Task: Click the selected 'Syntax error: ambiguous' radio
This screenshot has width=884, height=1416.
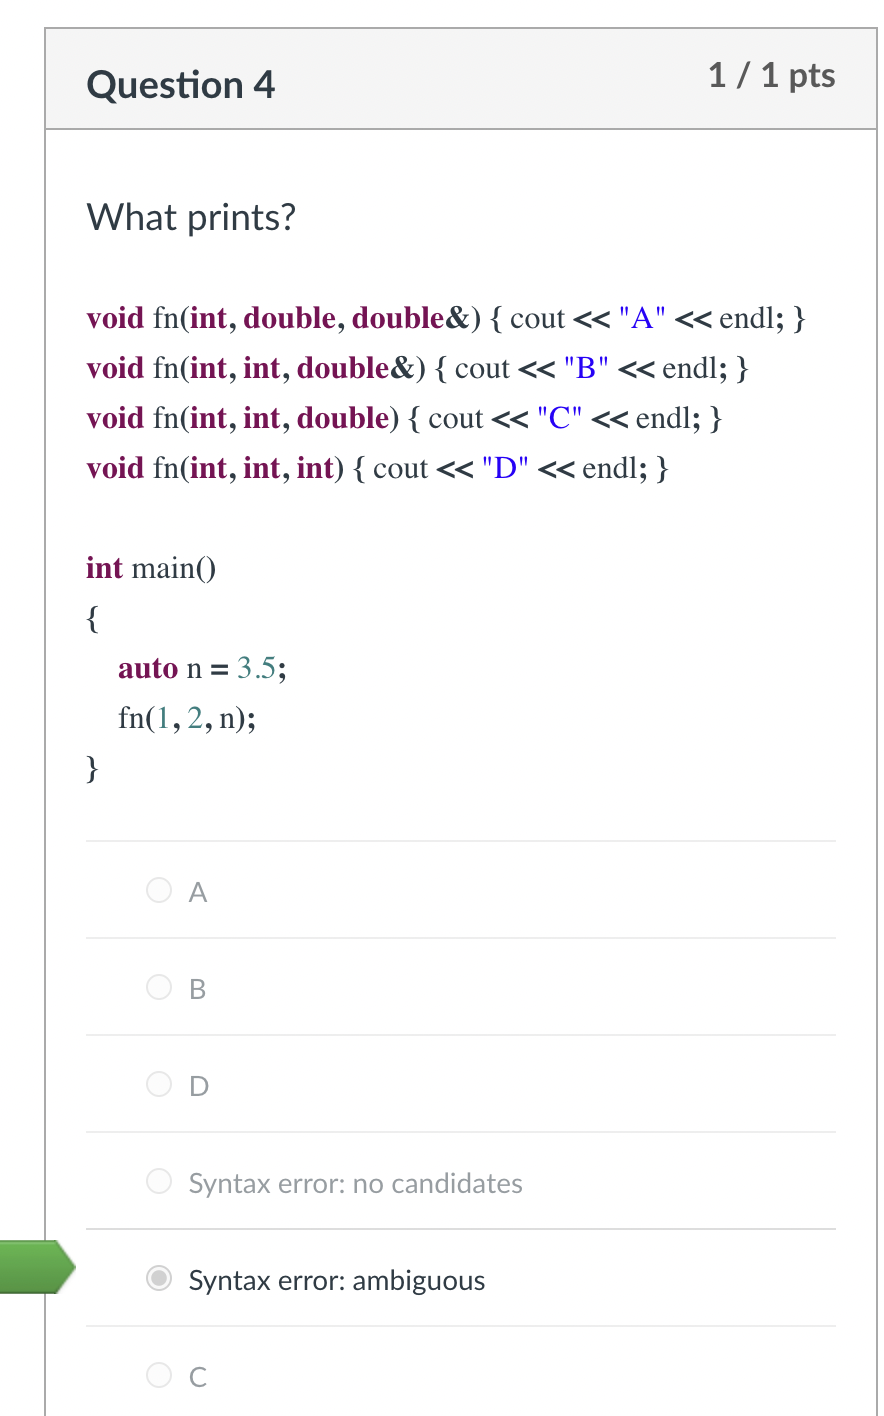Action: [x=158, y=1277]
